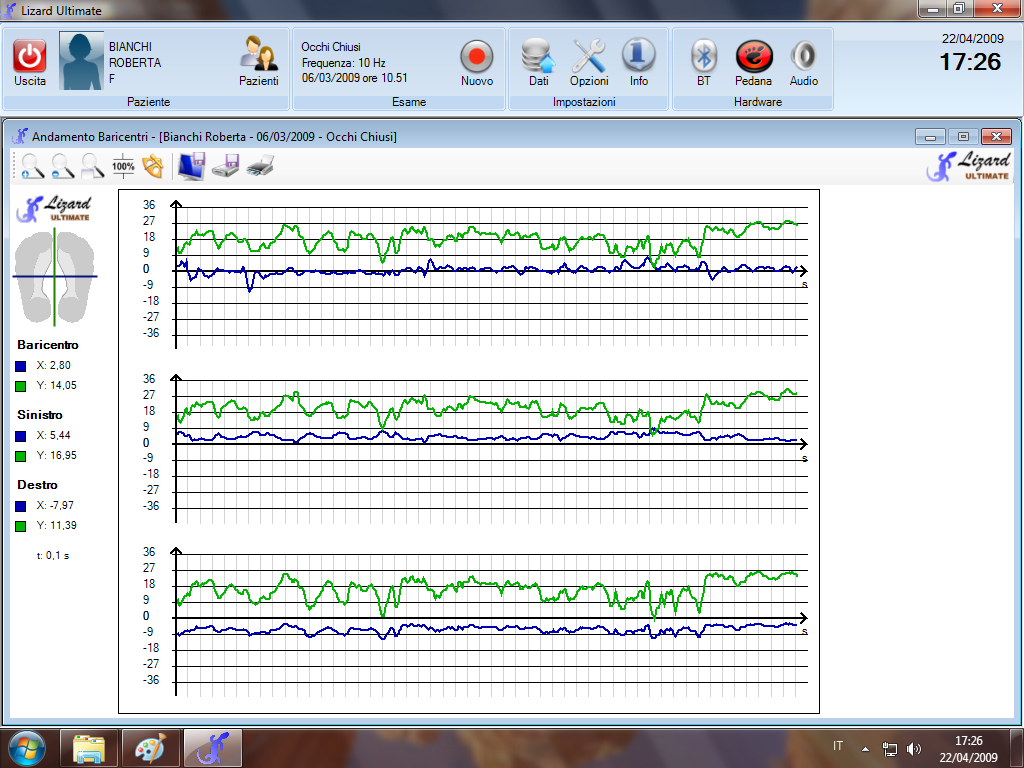Click the taskbar volume icon
Screen dimensions: 1024x768
[x=913, y=748]
